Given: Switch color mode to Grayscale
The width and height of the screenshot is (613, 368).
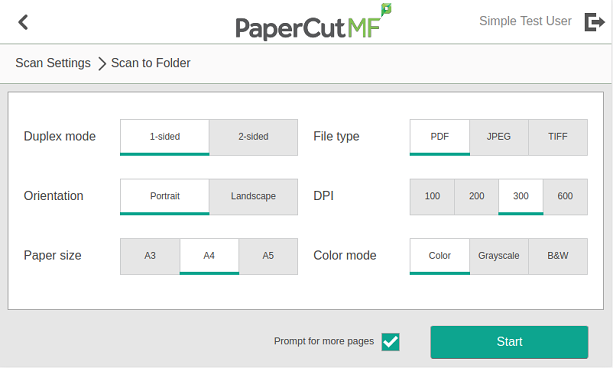Looking at the screenshot, I should coord(499,256).
